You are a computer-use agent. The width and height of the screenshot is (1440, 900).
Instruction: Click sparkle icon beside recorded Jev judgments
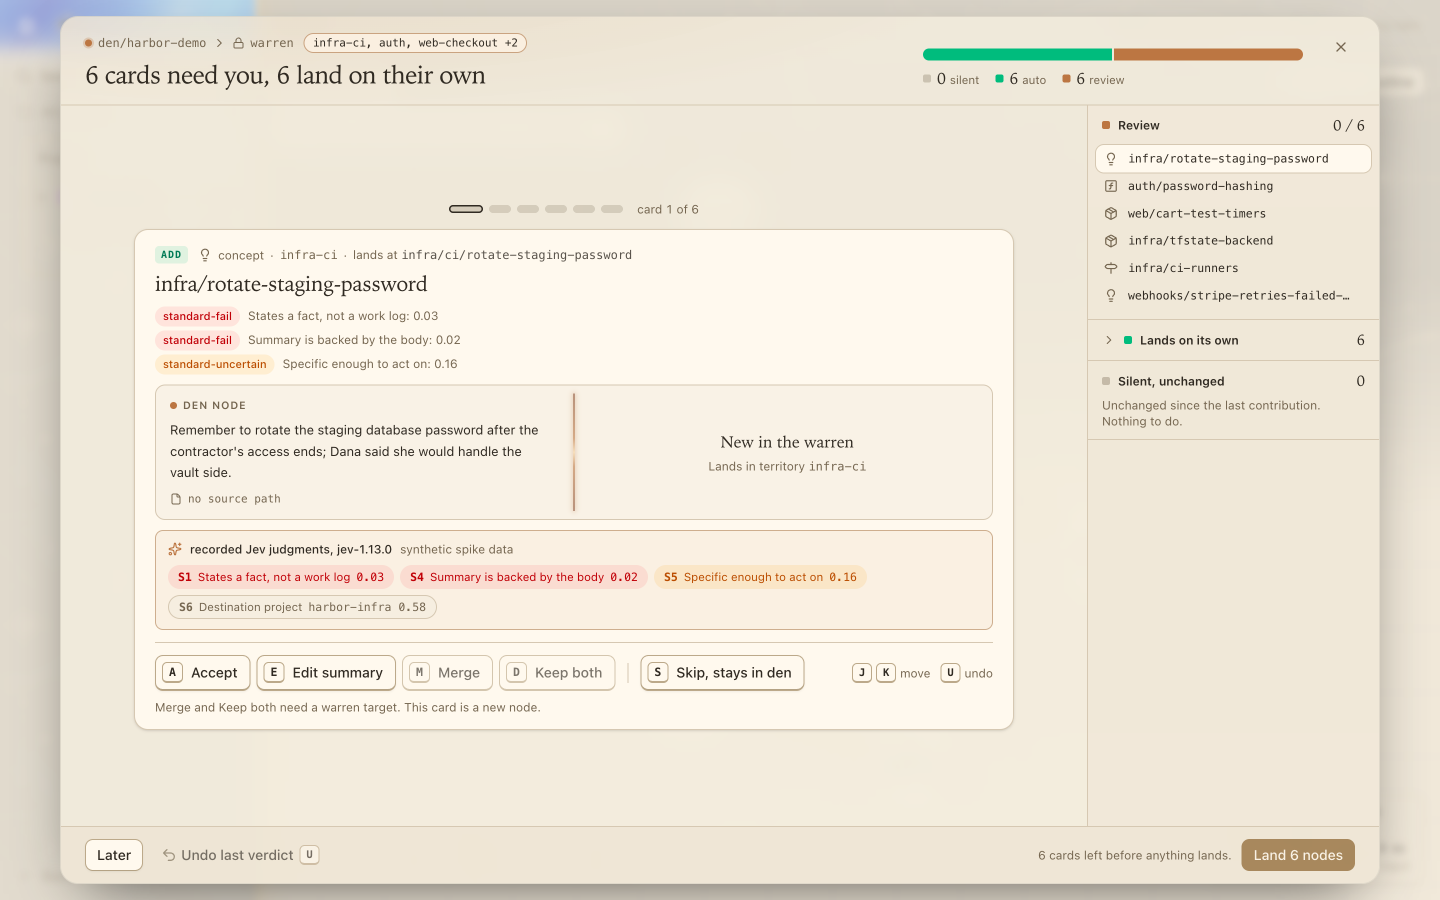pos(175,549)
